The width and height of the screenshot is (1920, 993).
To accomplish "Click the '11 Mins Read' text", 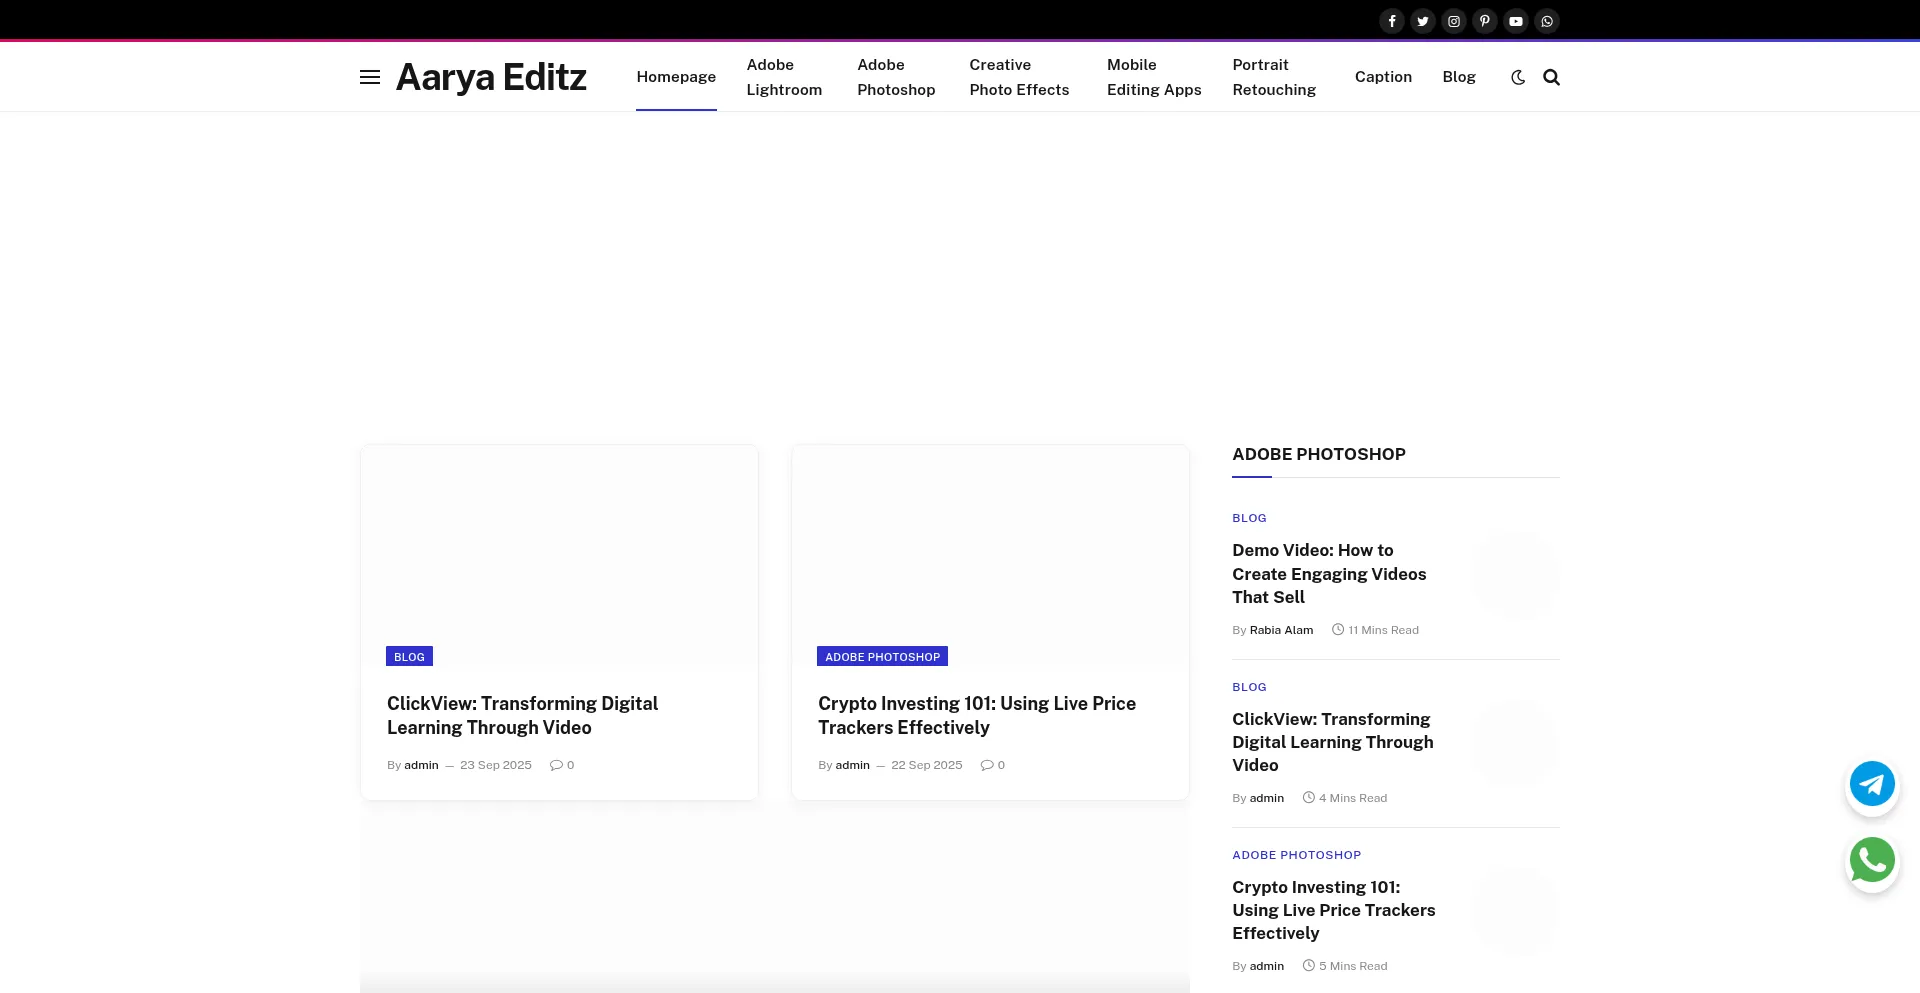I will 1383,630.
